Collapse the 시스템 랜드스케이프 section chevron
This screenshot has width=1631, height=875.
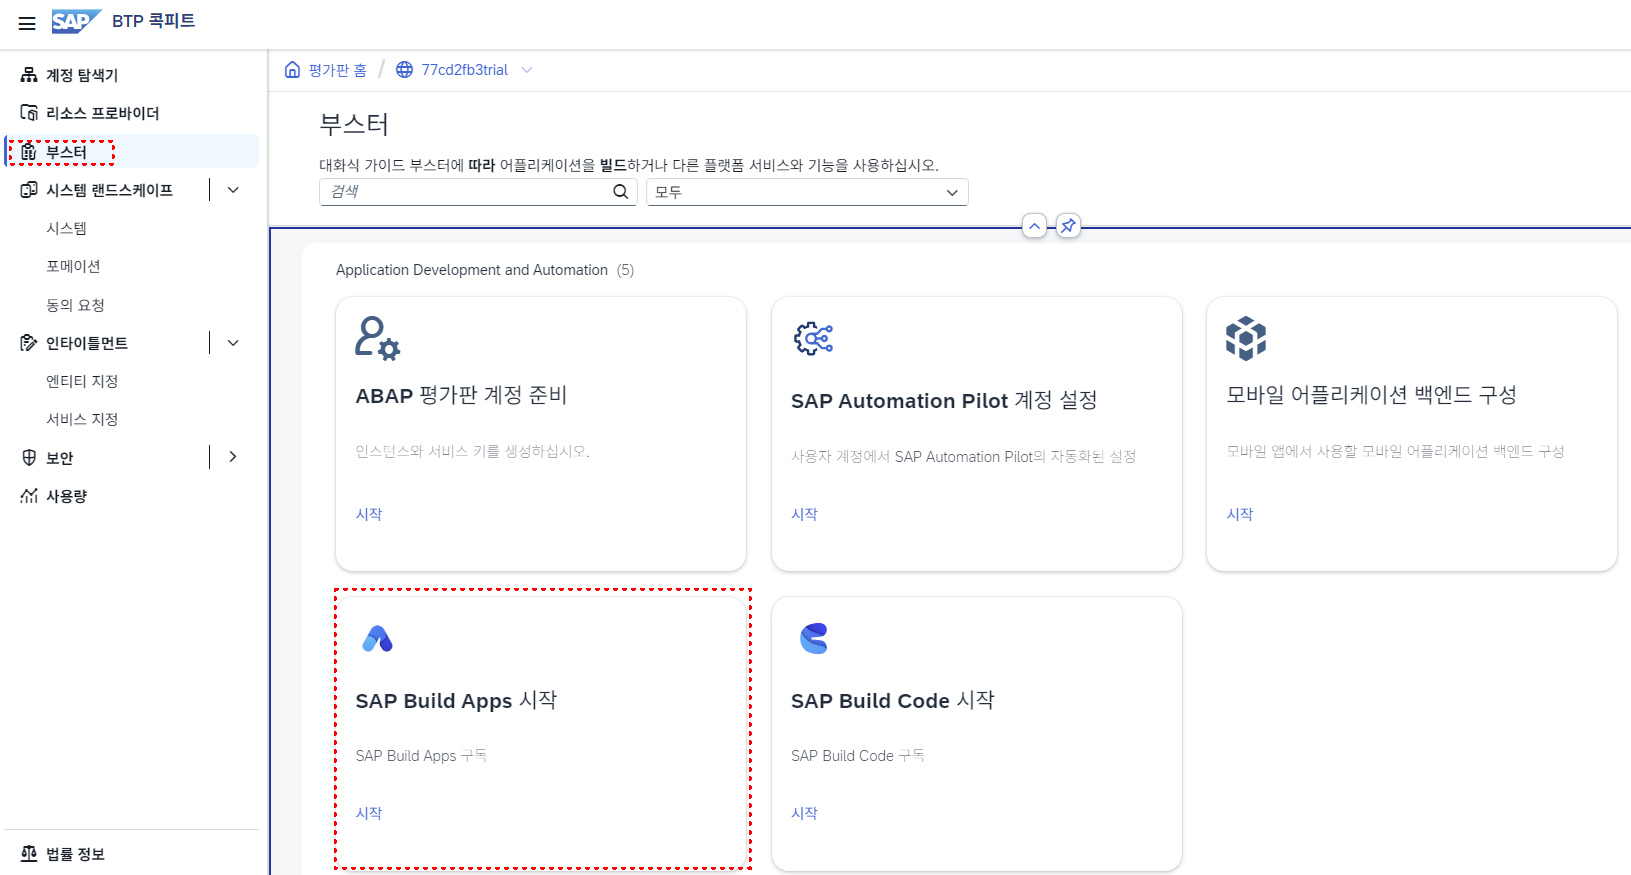click(233, 190)
